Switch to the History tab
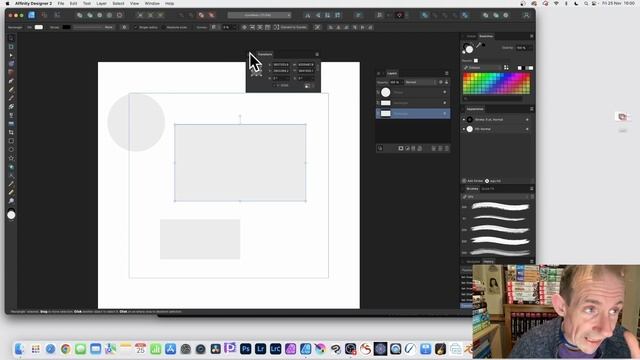This screenshot has width=640, height=360. click(488, 262)
